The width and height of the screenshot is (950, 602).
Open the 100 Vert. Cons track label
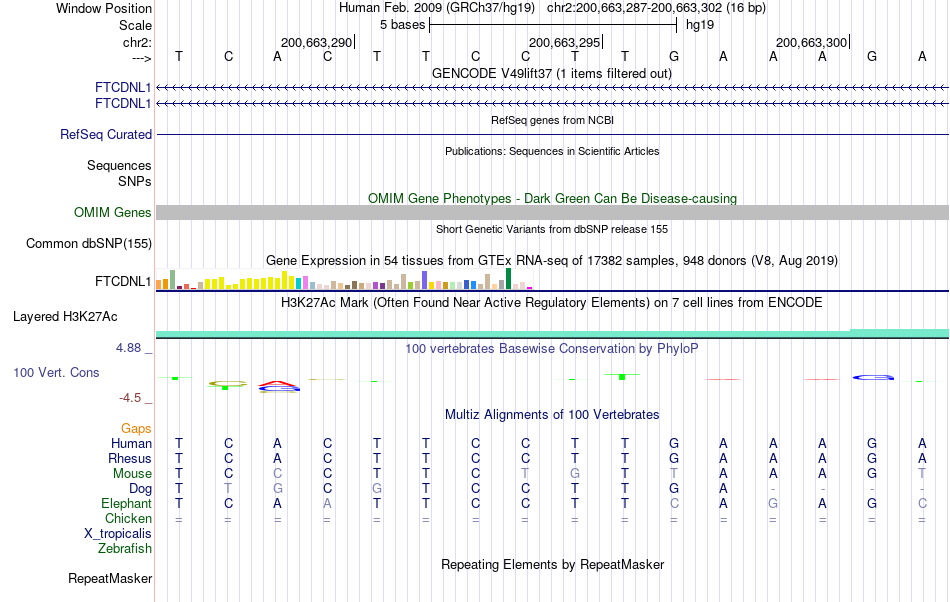click(x=56, y=372)
